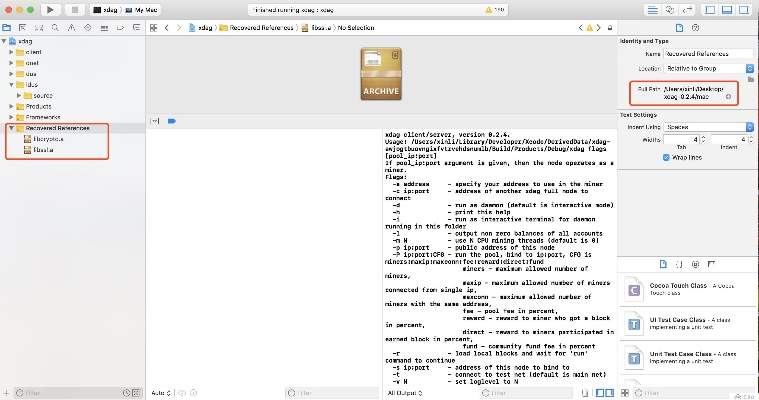Select the libssl.a archive file icon
Image resolution: width=759 pixels, height=400 pixels.
point(27,150)
